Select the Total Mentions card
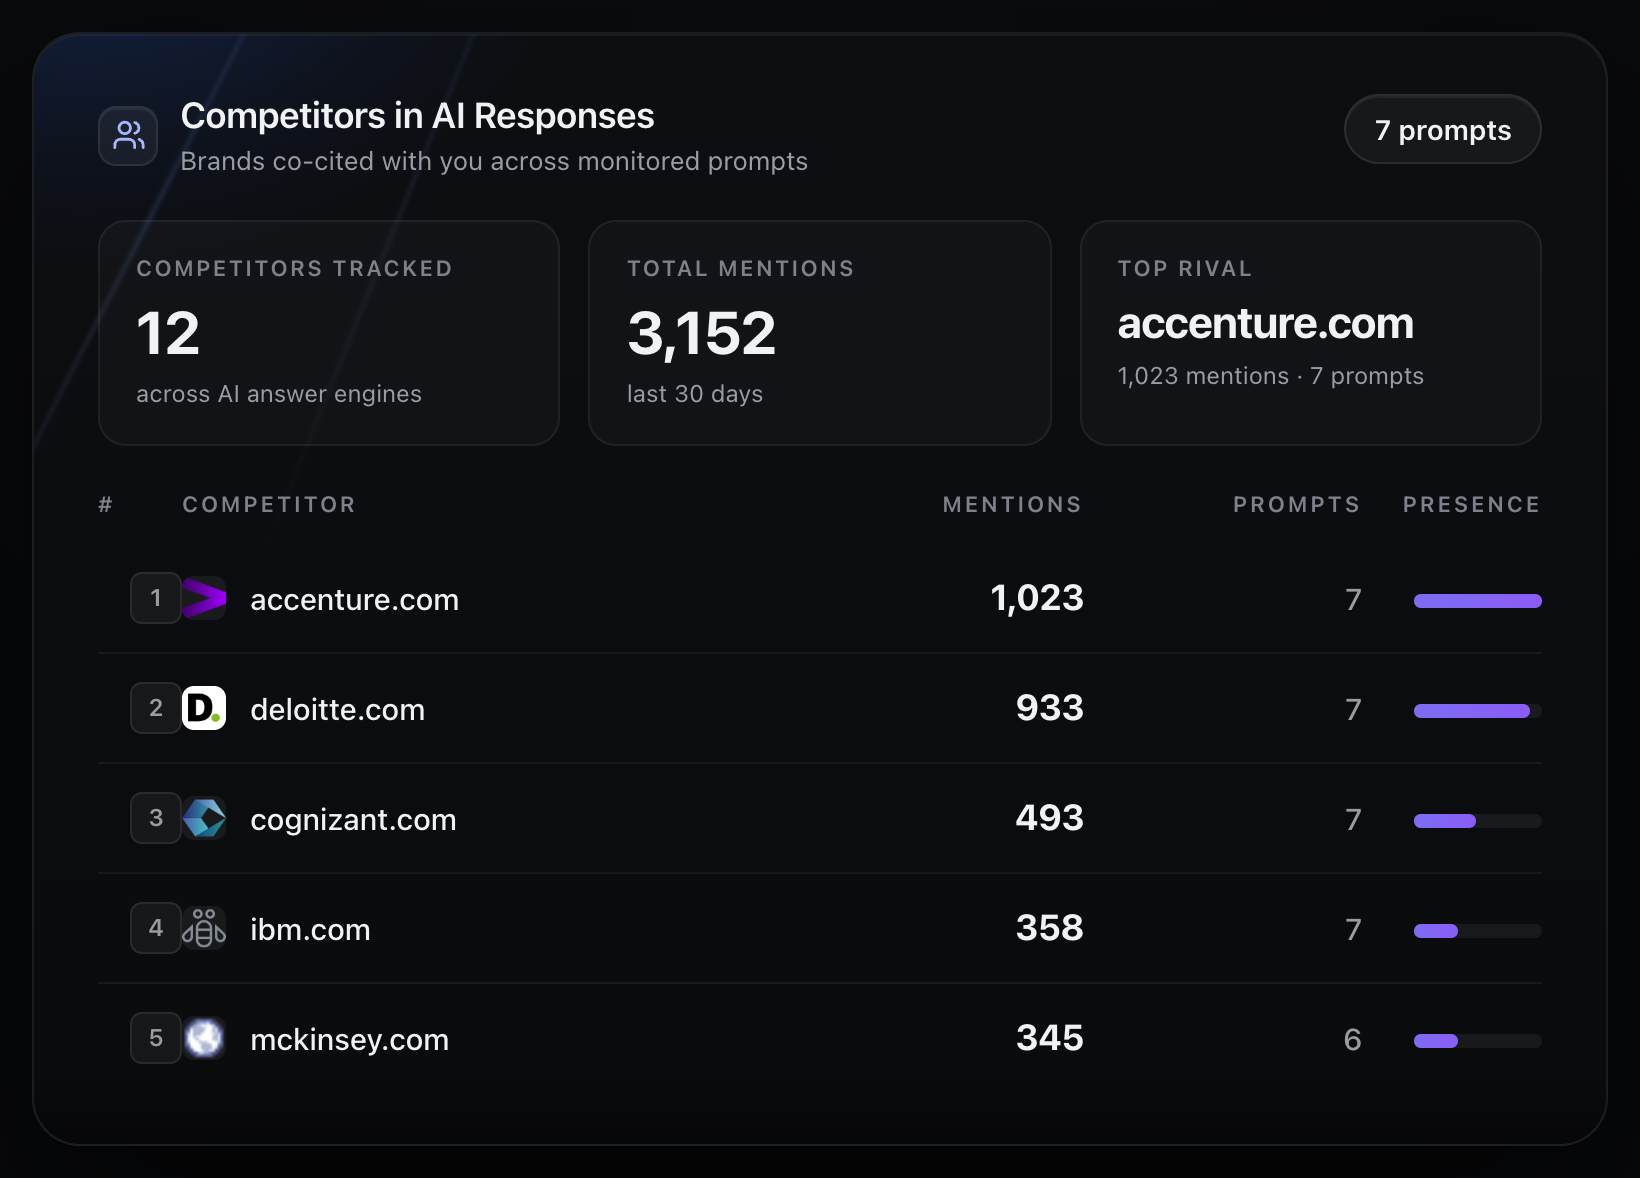The width and height of the screenshot is (1640, 1178). (x=820, y=333)
